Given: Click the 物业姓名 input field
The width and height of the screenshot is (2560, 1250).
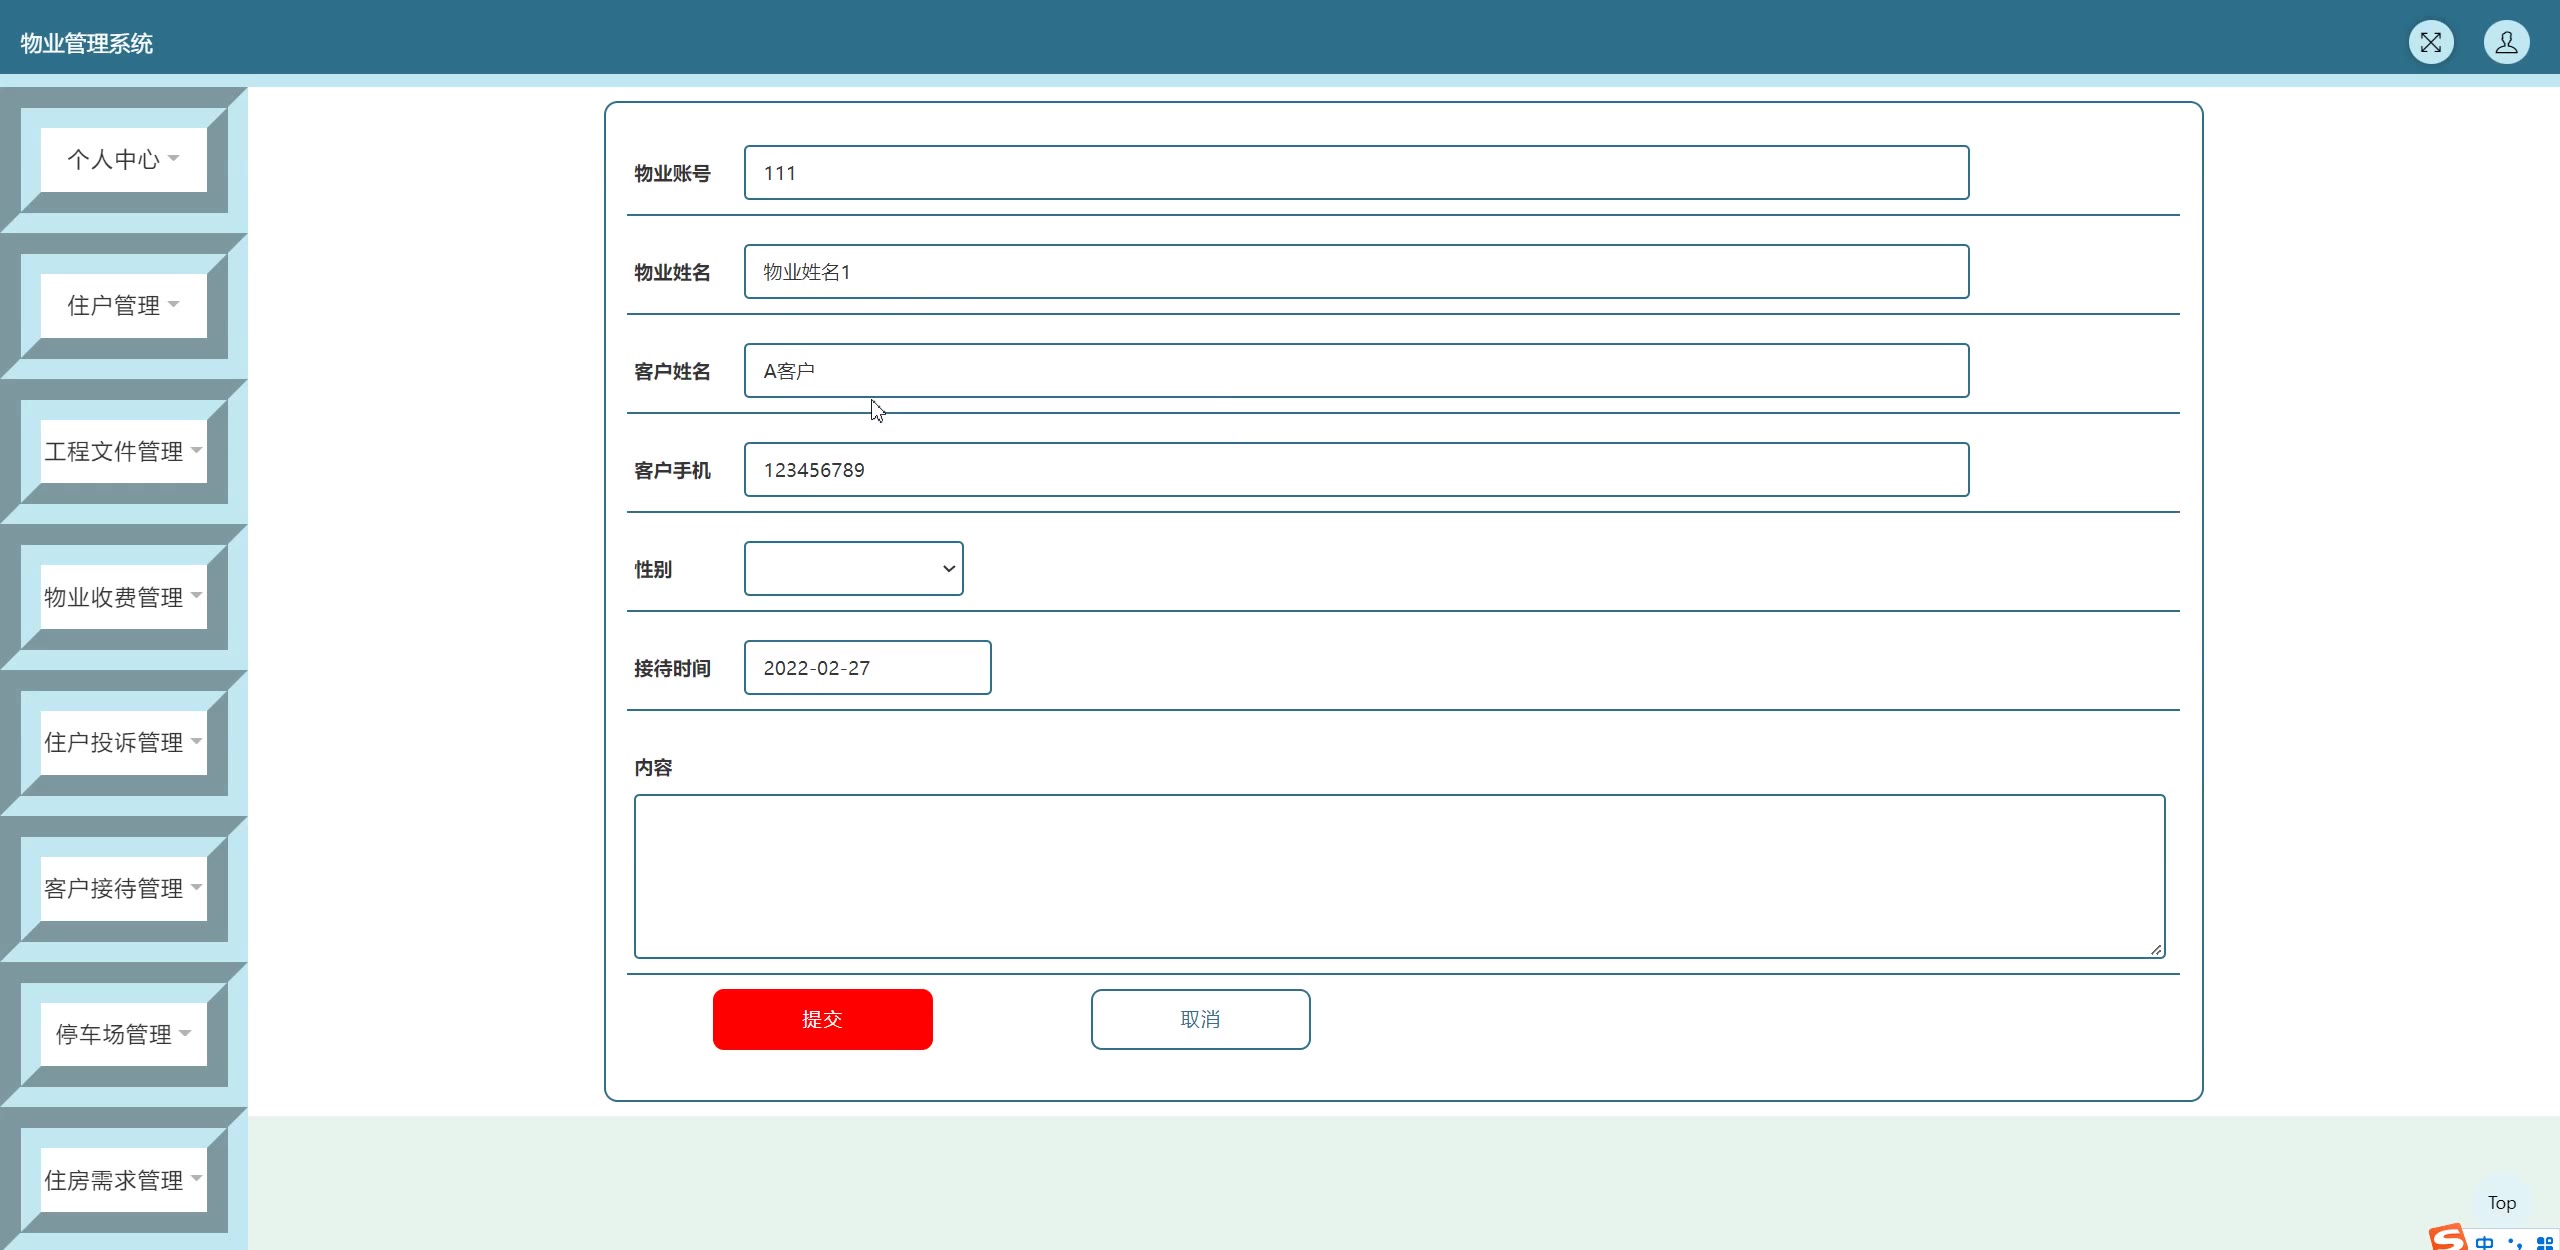Looking at the screenshot, I should pos(1356,271).
